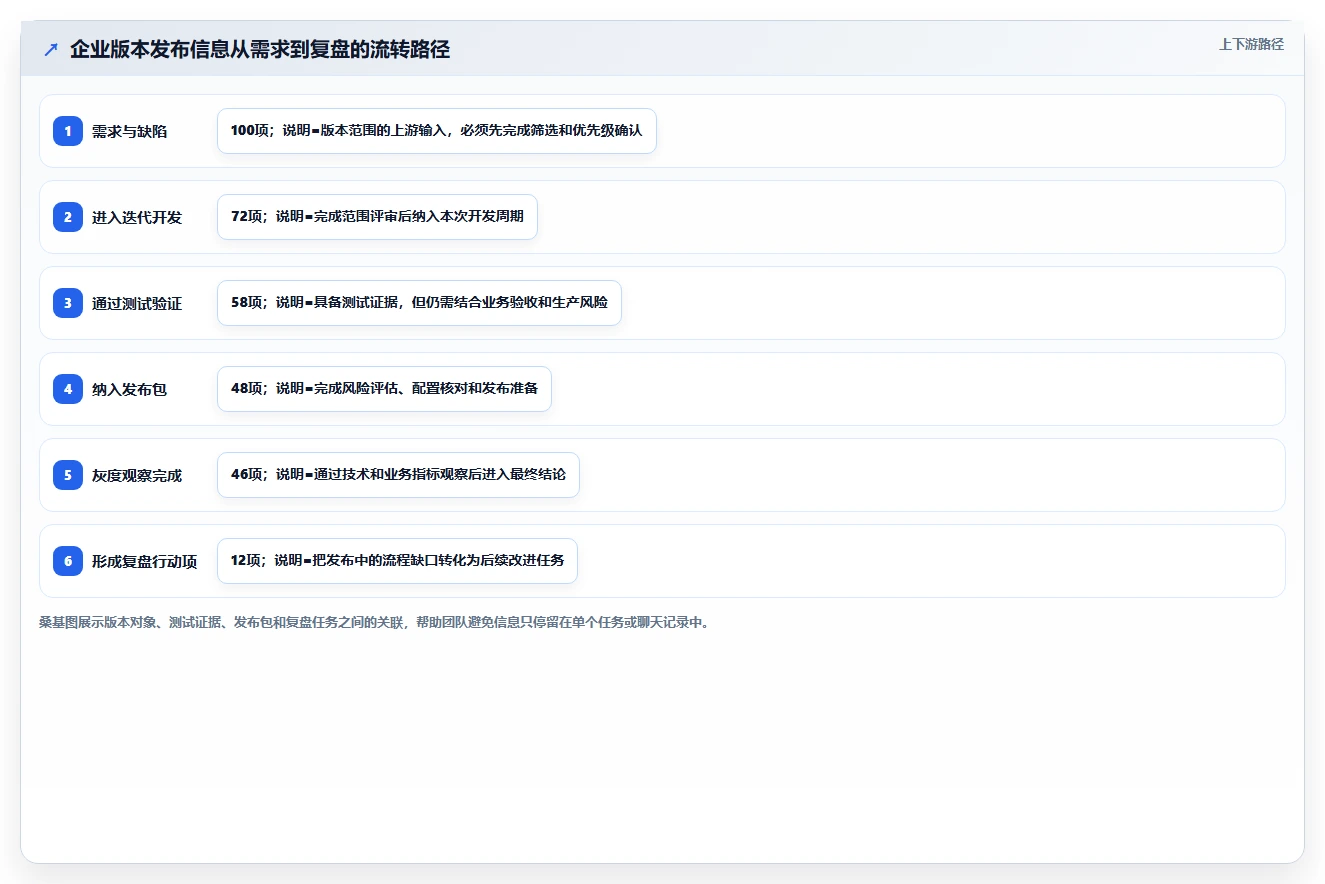Click the 形成复盘行动项 stage label
The width and height of the screenshot is (1325, 884).
[144, 562]
